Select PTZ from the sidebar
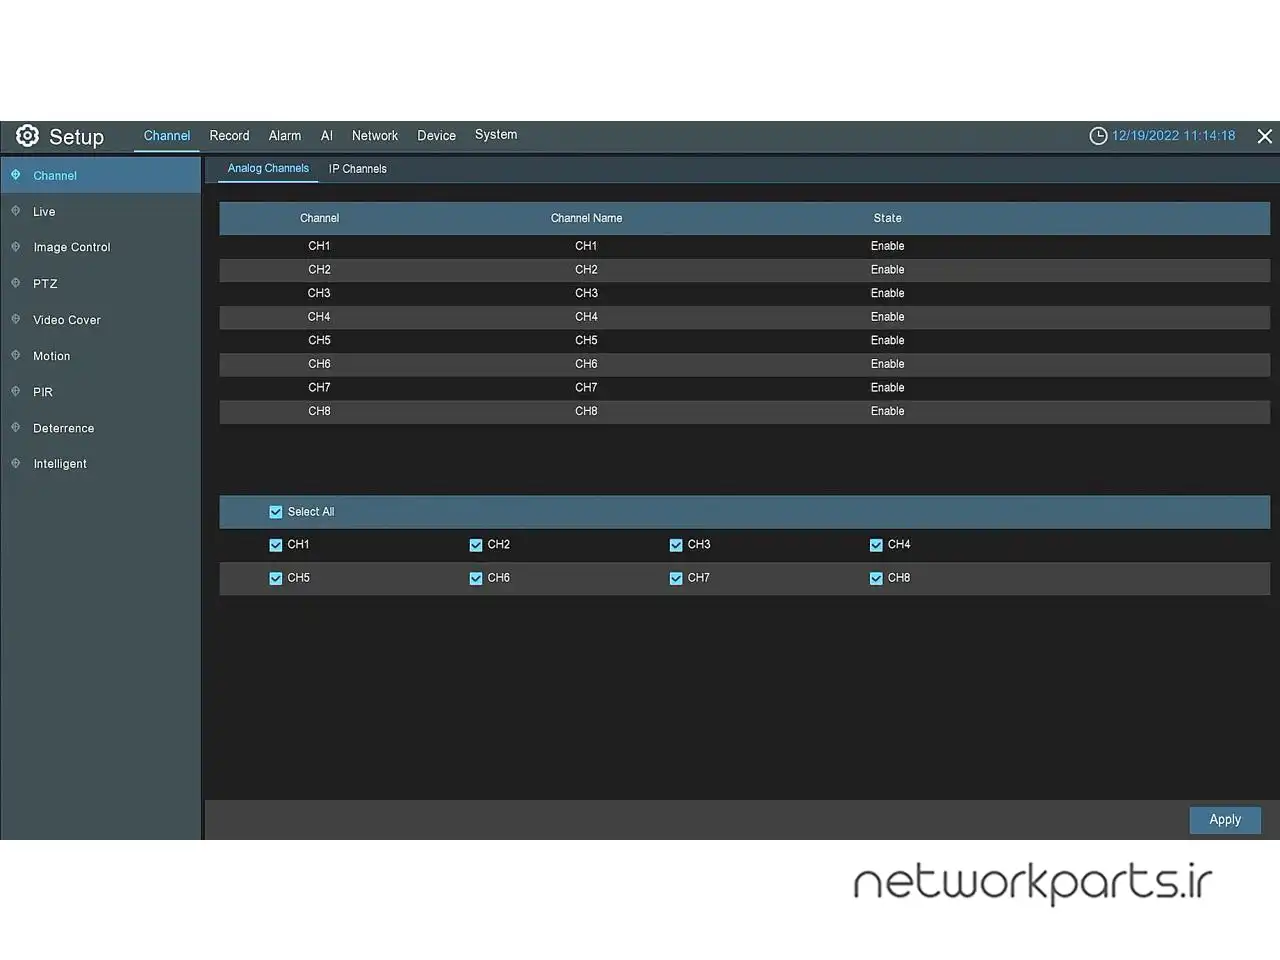The width and height of the screenshot is (1280, 960). (x=45, y=284)
